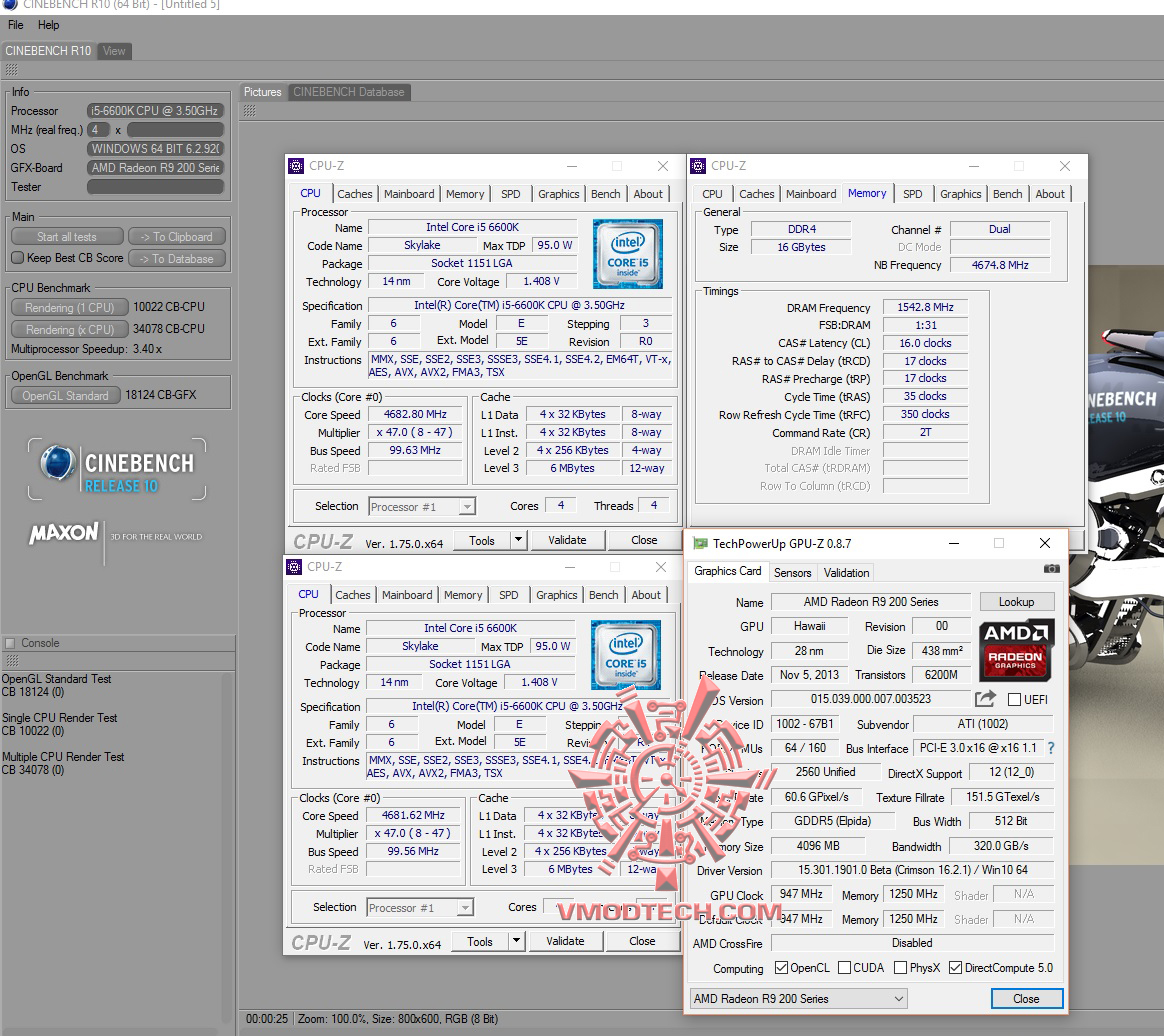Screen dimensions: 1164x1036
Task: Click the CPU-Z app icon in lower CPU-Z title bar
Action: [294, 567]
